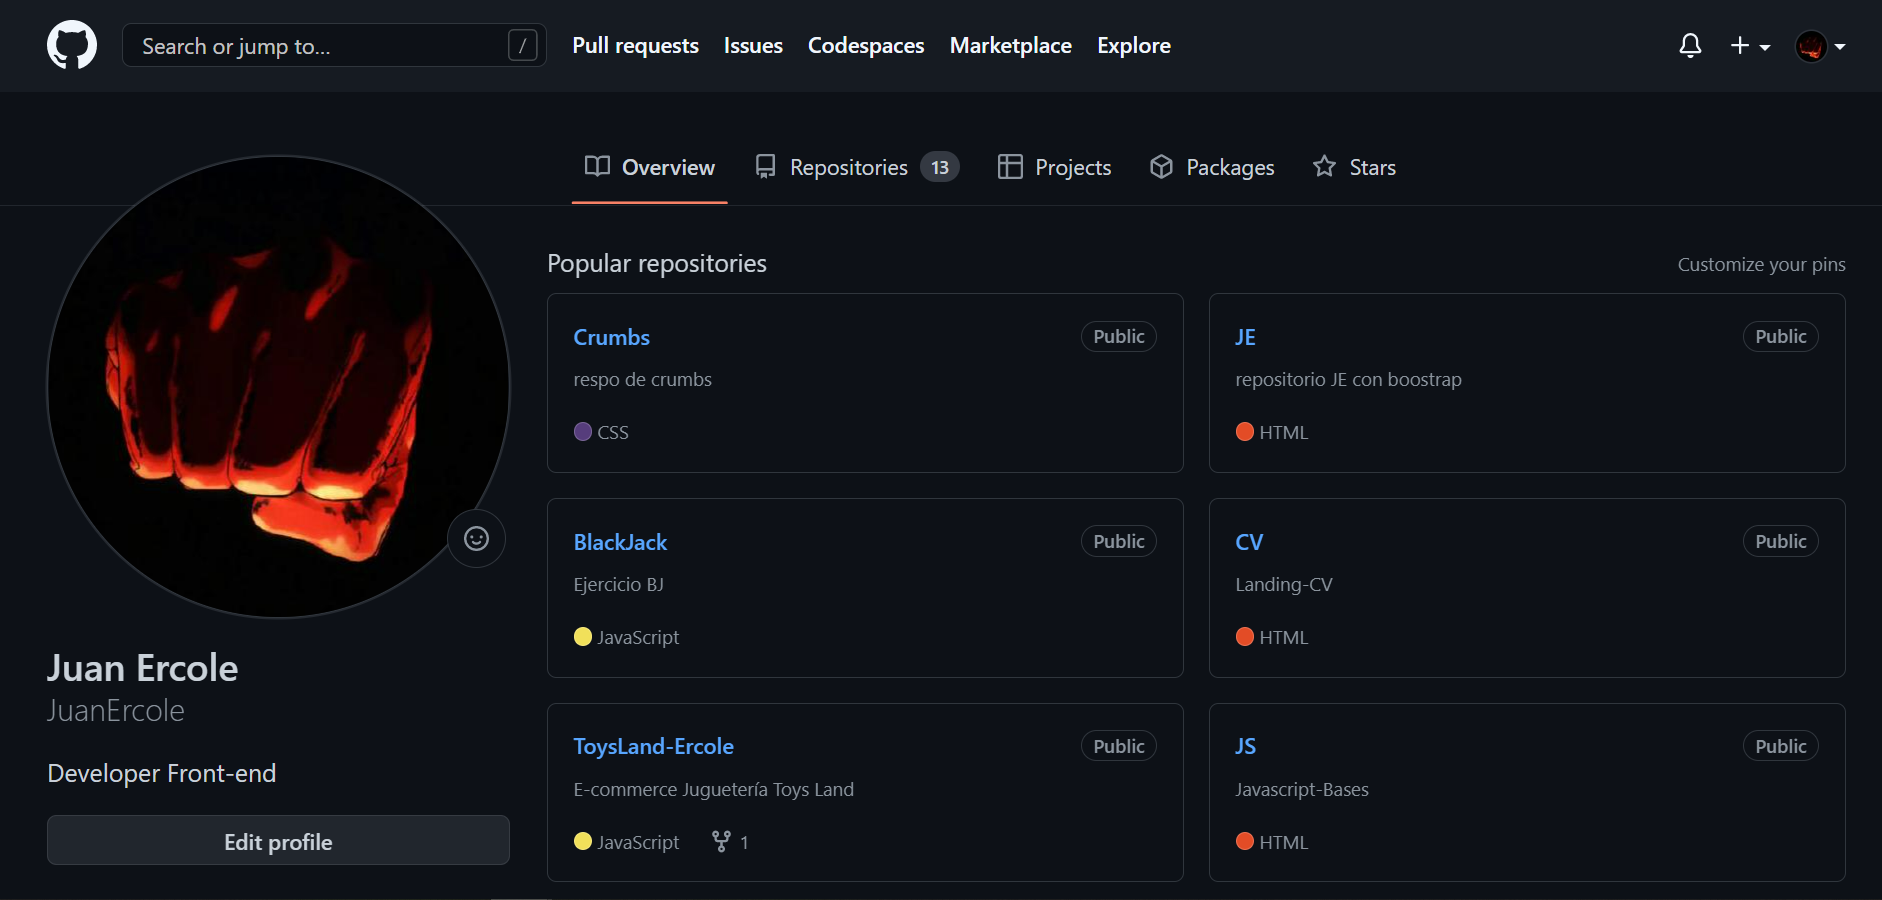The width and height of the screenshot is (1882, 900).
Task: Expand the user avatar account menu
Action: tap(1820, 46)
